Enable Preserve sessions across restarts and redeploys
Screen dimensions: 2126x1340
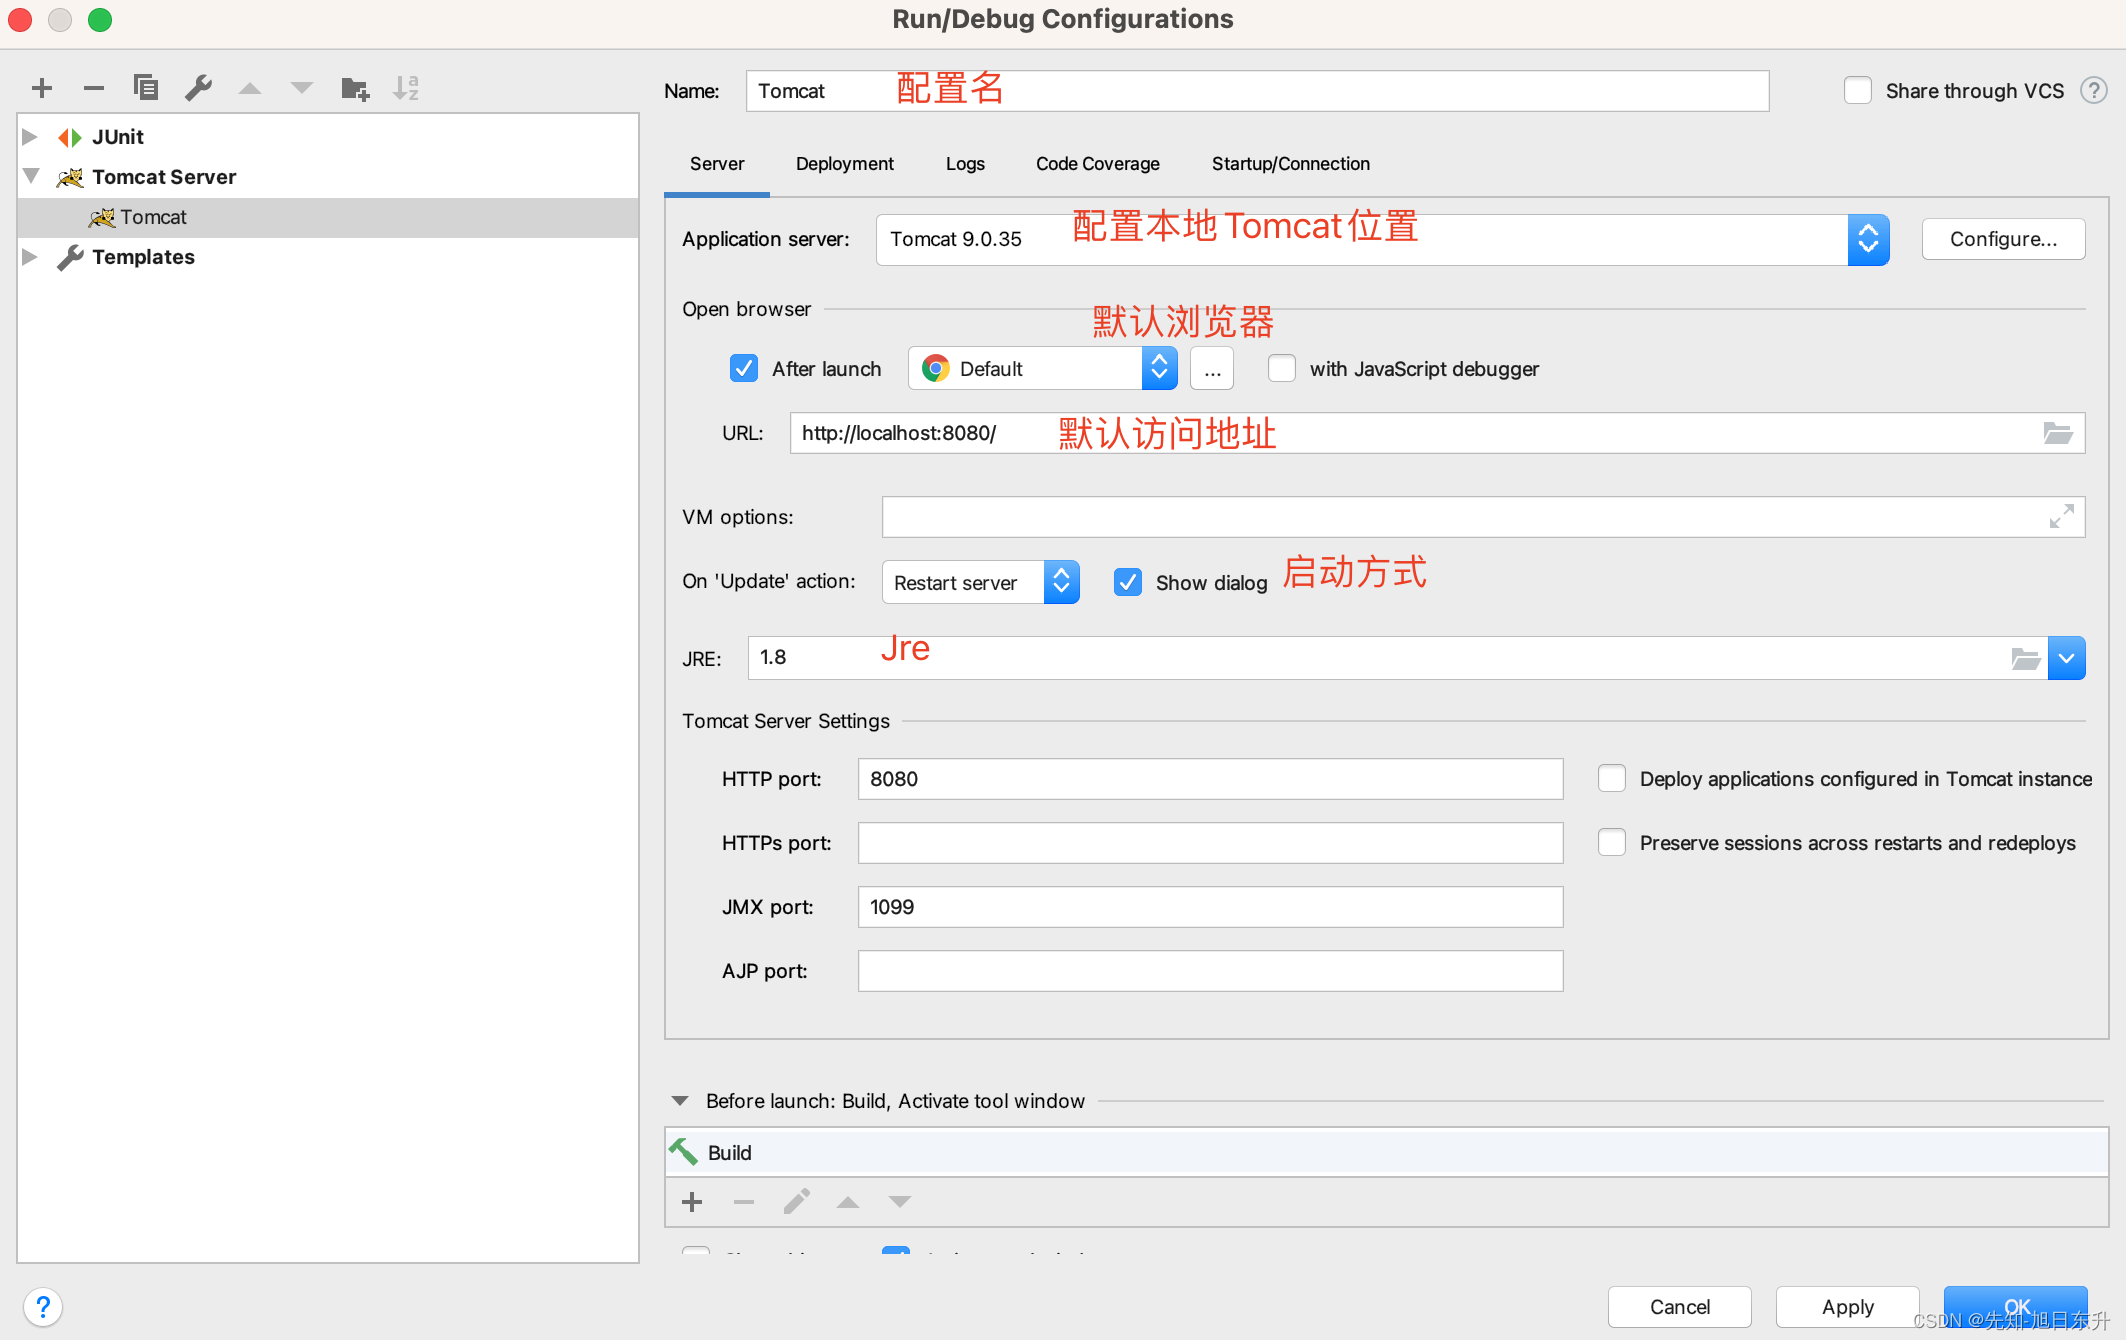1612,843
